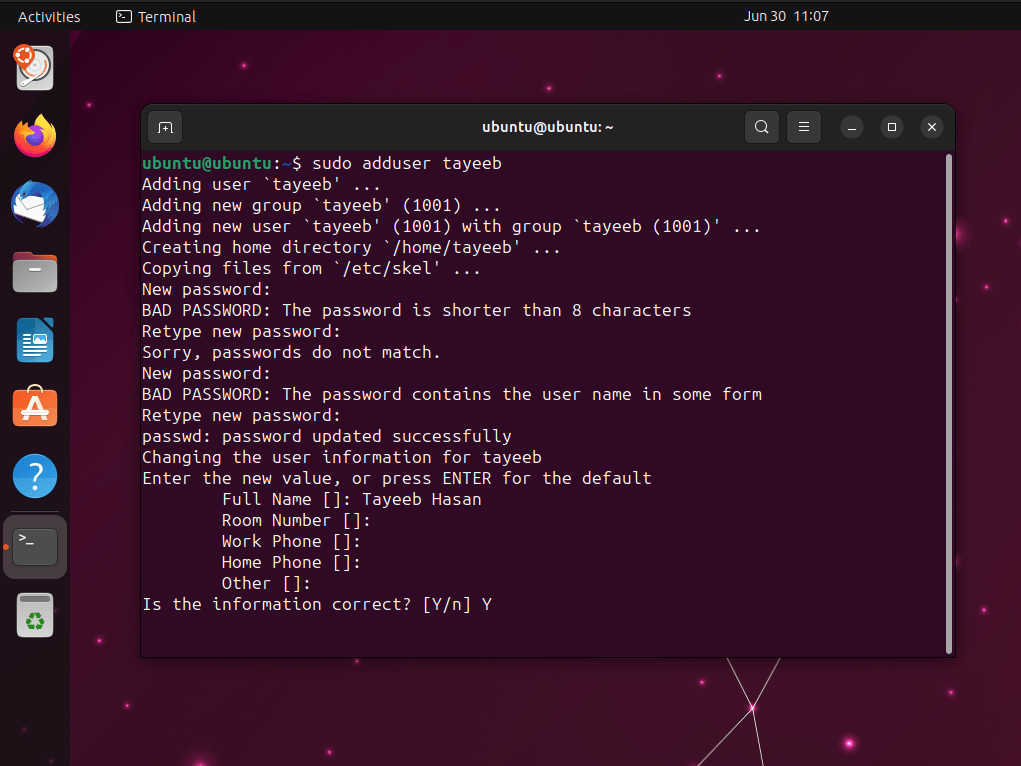Click inside the terminal text area
Image resolution: width=1021 pixels, height=766 pixels.
tap(540, 400)
